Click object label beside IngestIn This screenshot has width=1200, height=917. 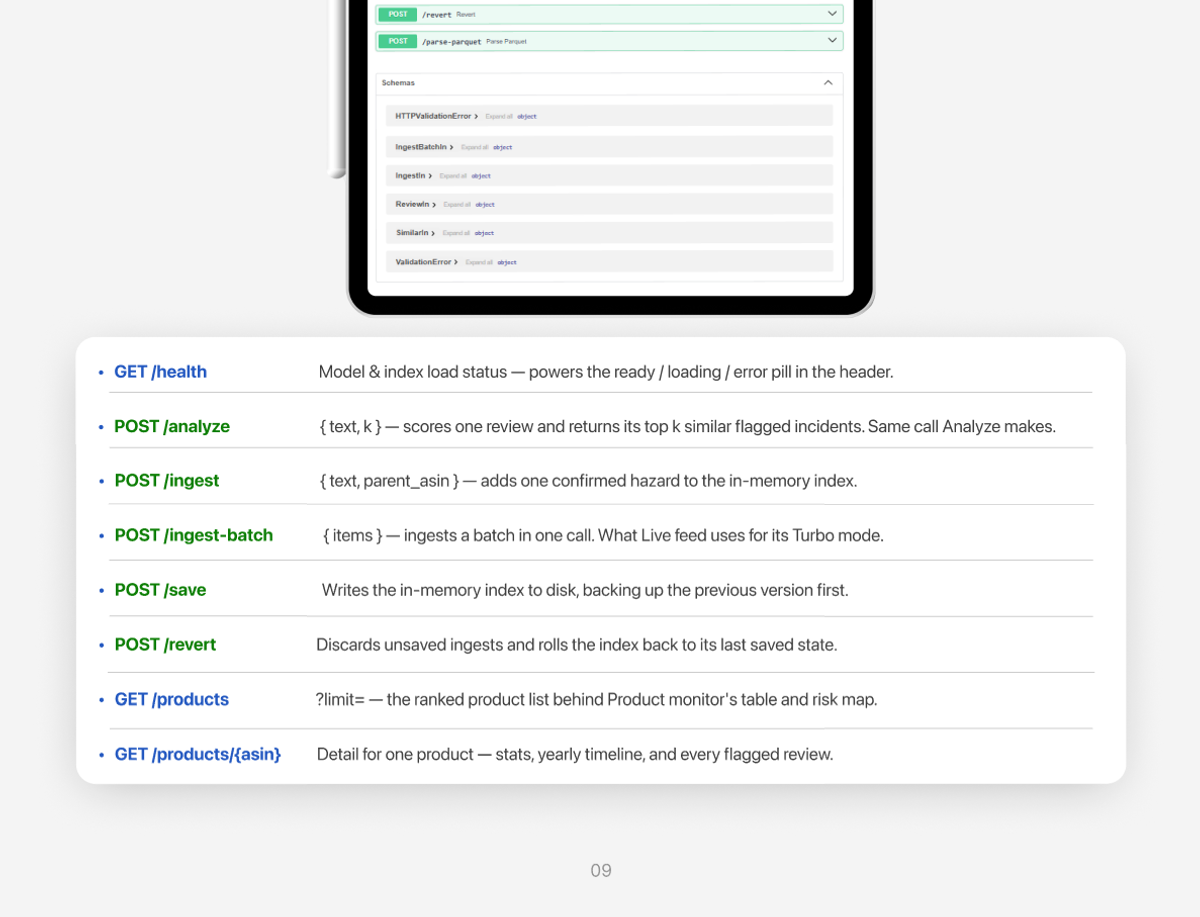pos(481,176)
